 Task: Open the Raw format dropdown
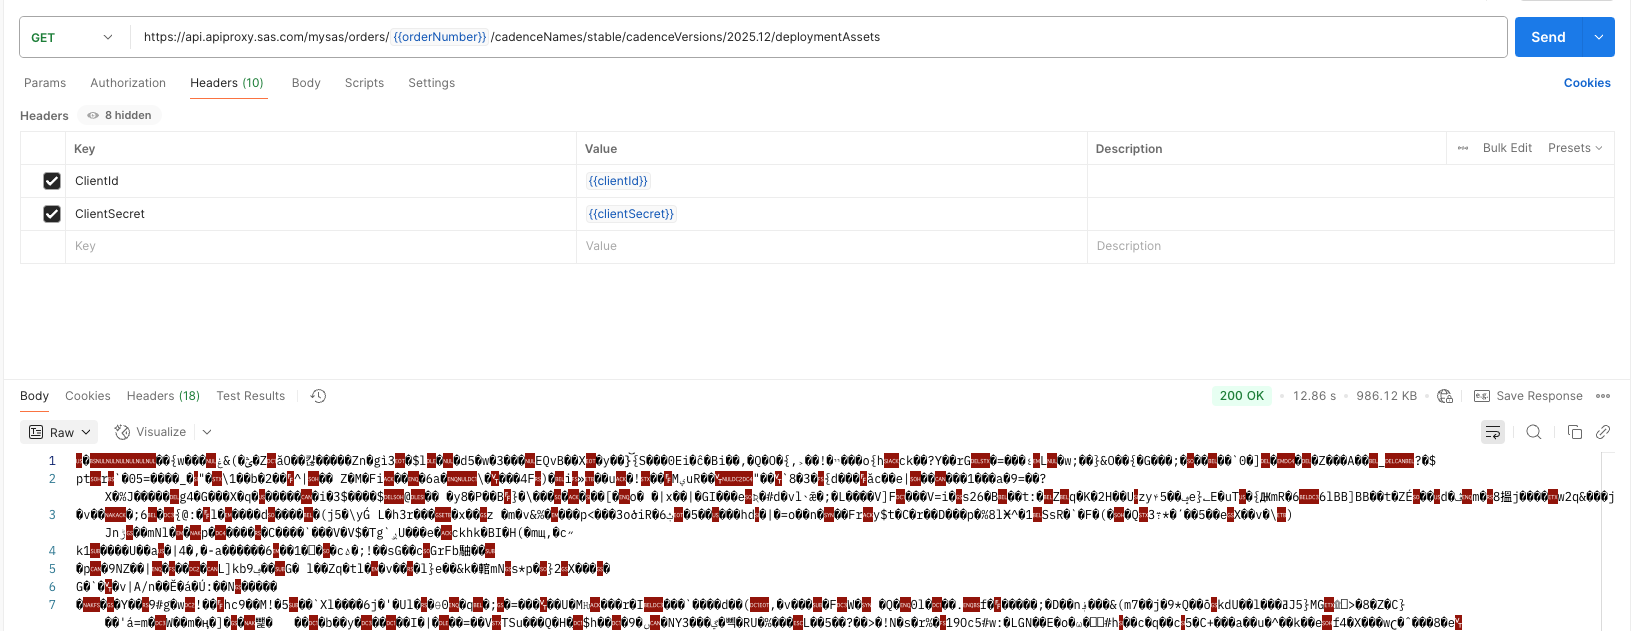[x=60, y=432]
